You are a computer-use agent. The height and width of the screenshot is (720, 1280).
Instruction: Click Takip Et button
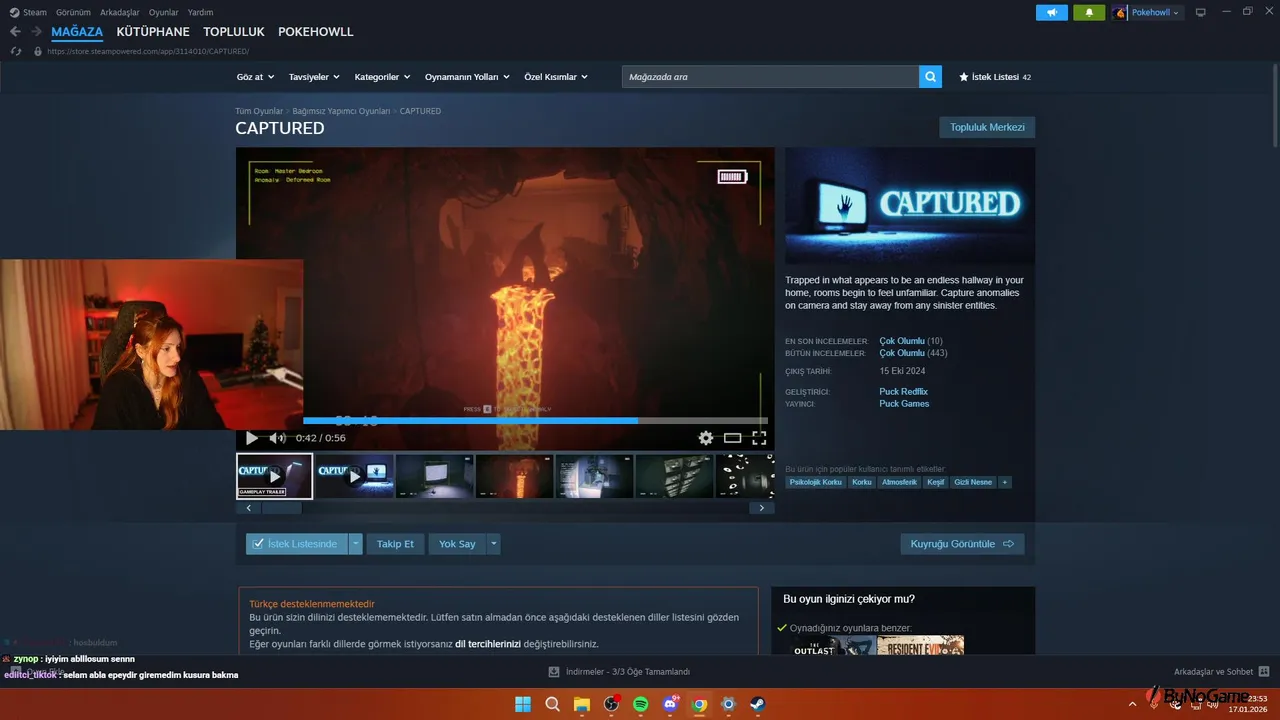click(395, 544)
